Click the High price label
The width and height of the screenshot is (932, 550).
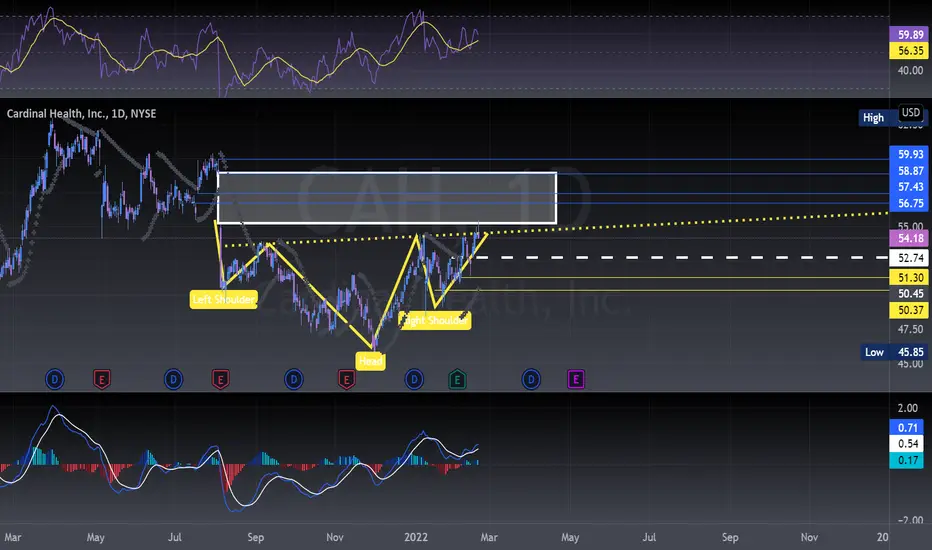pos(873,118)
